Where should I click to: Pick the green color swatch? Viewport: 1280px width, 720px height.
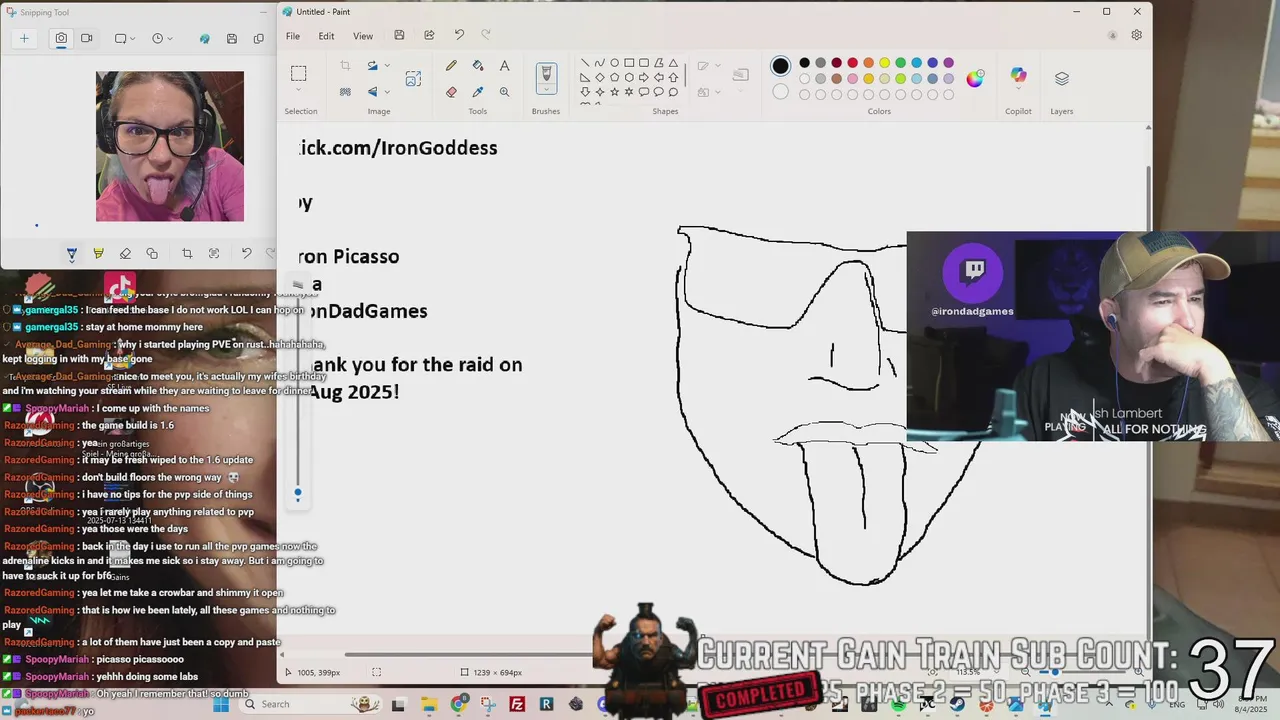900,63
